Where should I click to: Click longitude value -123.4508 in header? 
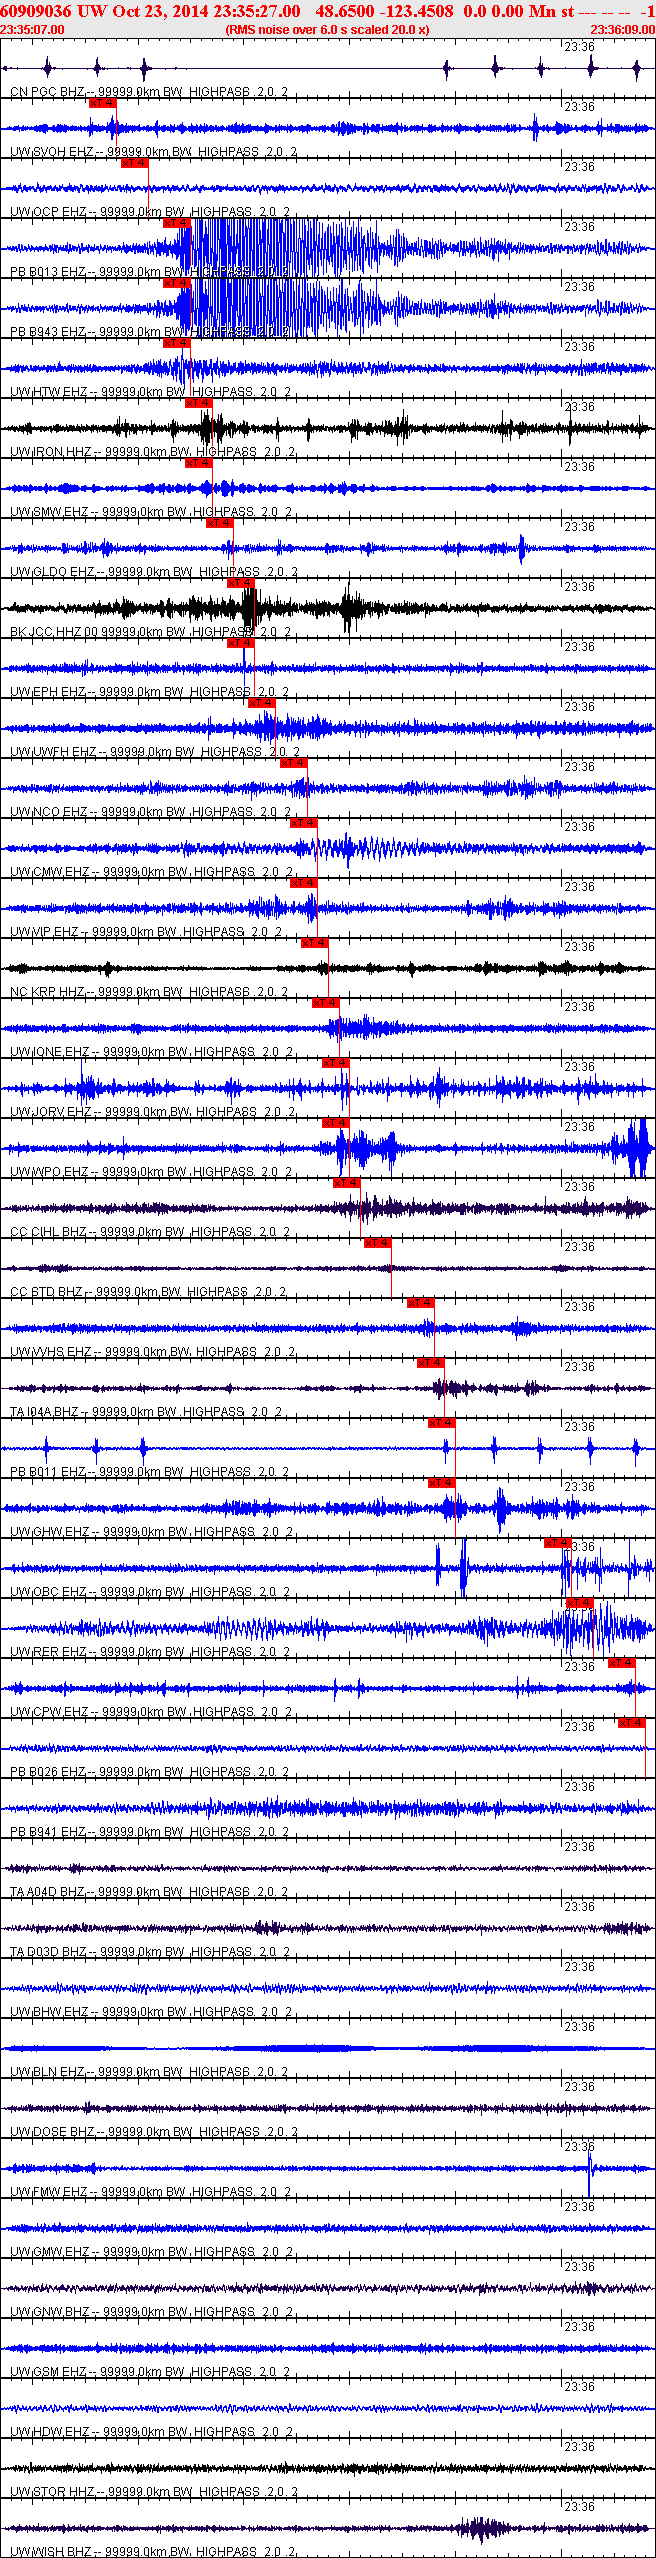tap(417, 11)
